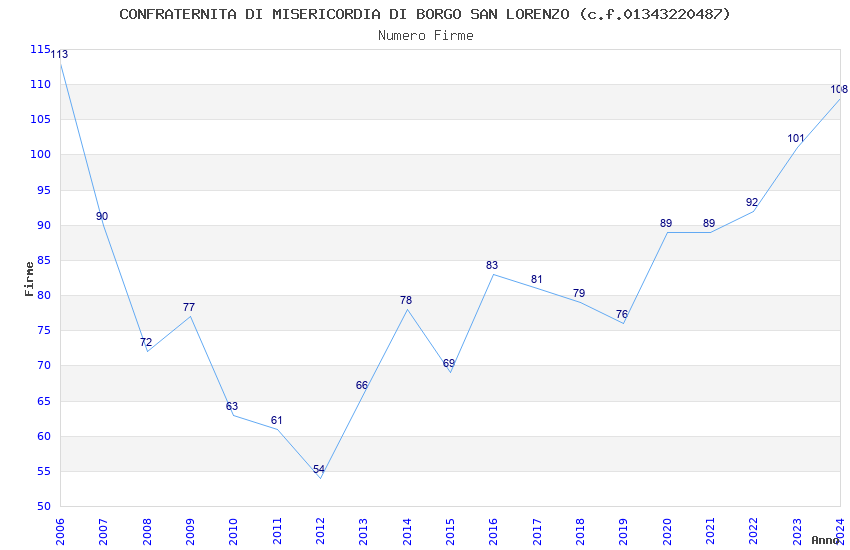Viewport: 850px width, 550px height.
Task: Click the y-axis tick label 55
Action: pos(43,471)
